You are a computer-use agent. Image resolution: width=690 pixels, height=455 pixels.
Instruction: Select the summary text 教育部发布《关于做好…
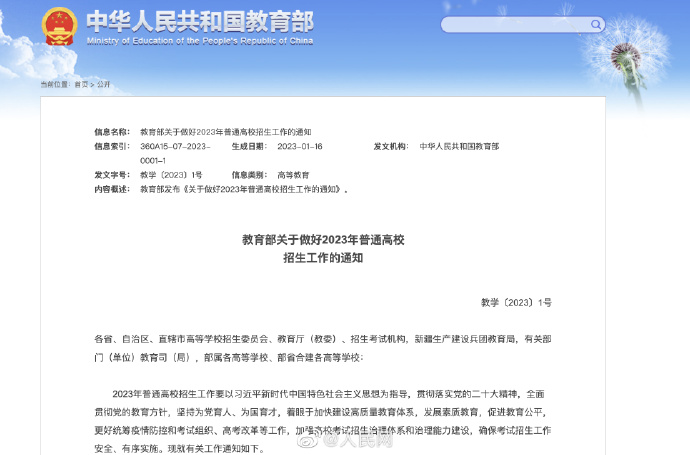[244, 189]
